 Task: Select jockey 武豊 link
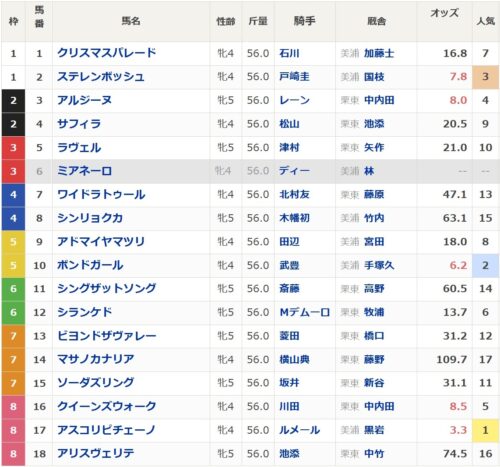(x=289, y=265)
